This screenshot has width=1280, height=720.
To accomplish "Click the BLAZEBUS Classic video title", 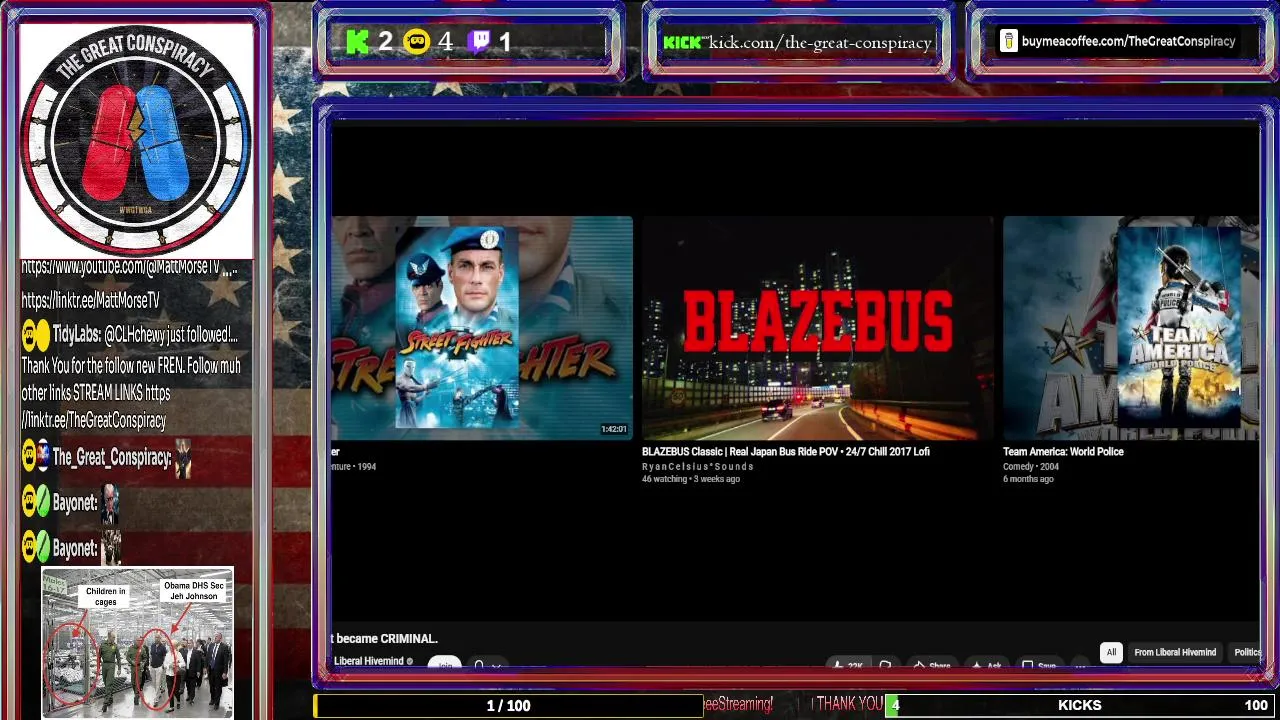I will tap(786, 452).
